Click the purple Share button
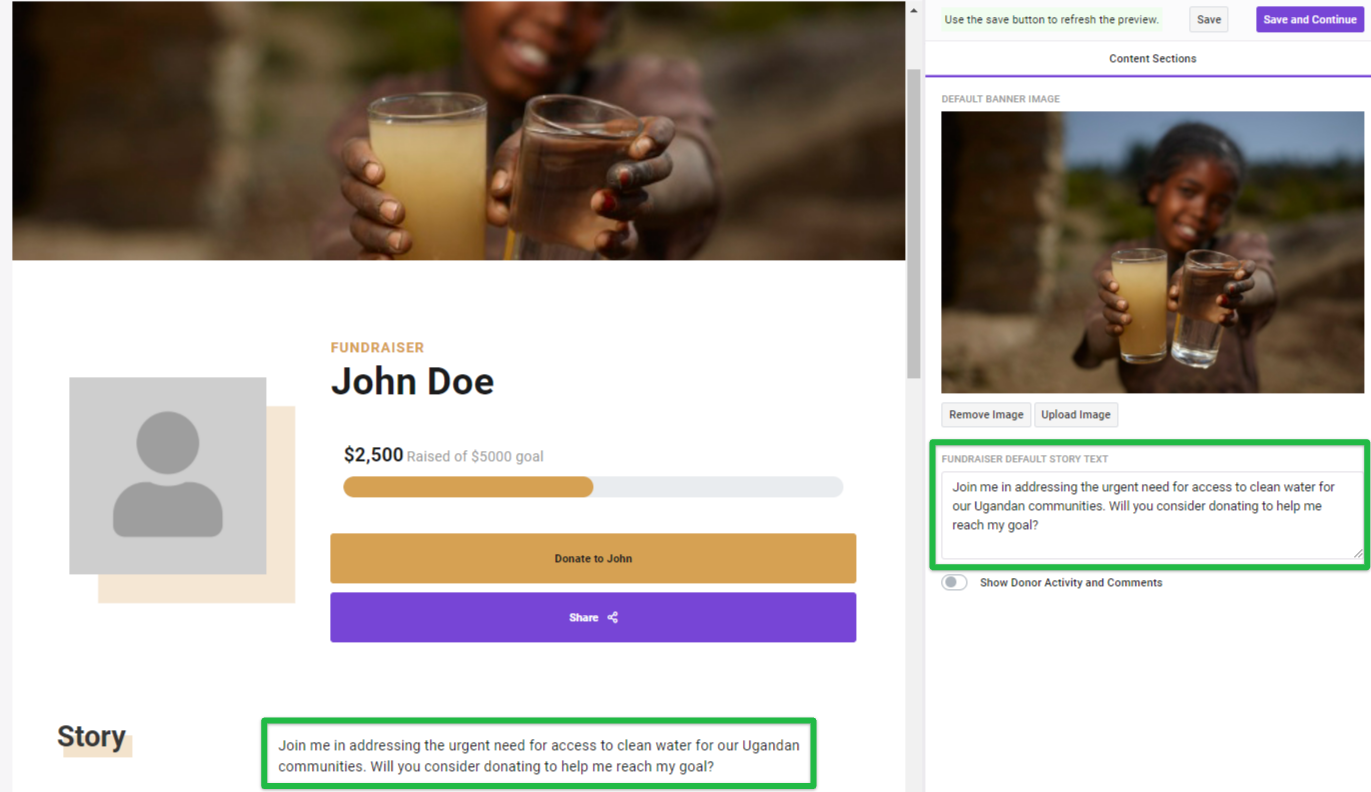The height and width of the screenshot is (792, 1371). tap(593, 617)
